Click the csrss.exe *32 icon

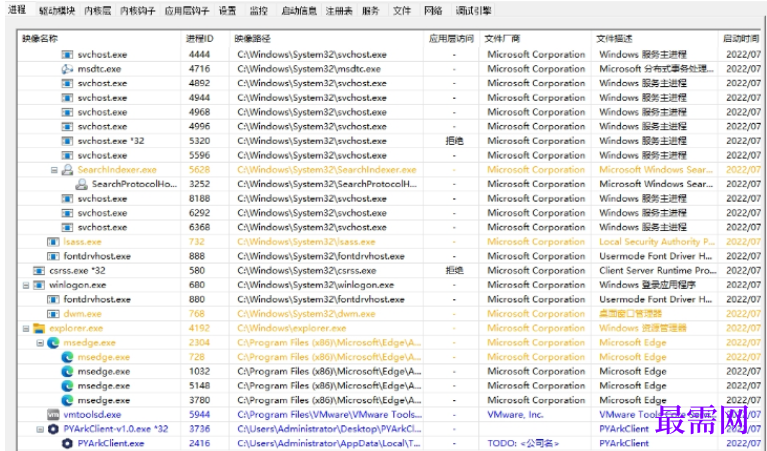tap(39, 271)
